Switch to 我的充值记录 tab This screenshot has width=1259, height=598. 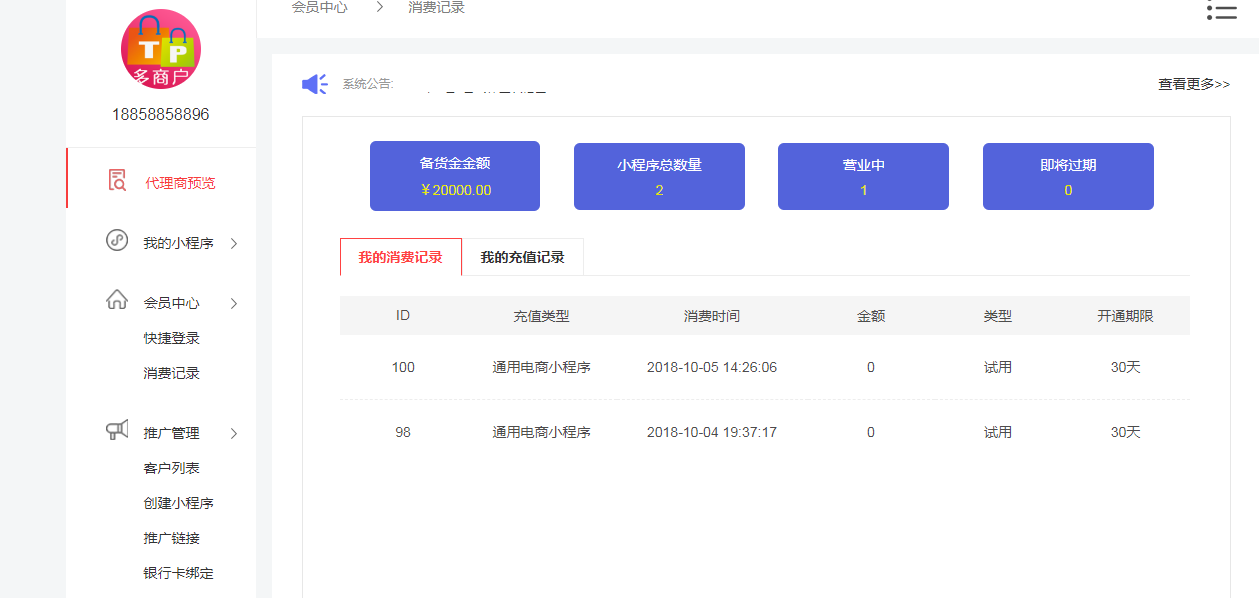point(522,257)
